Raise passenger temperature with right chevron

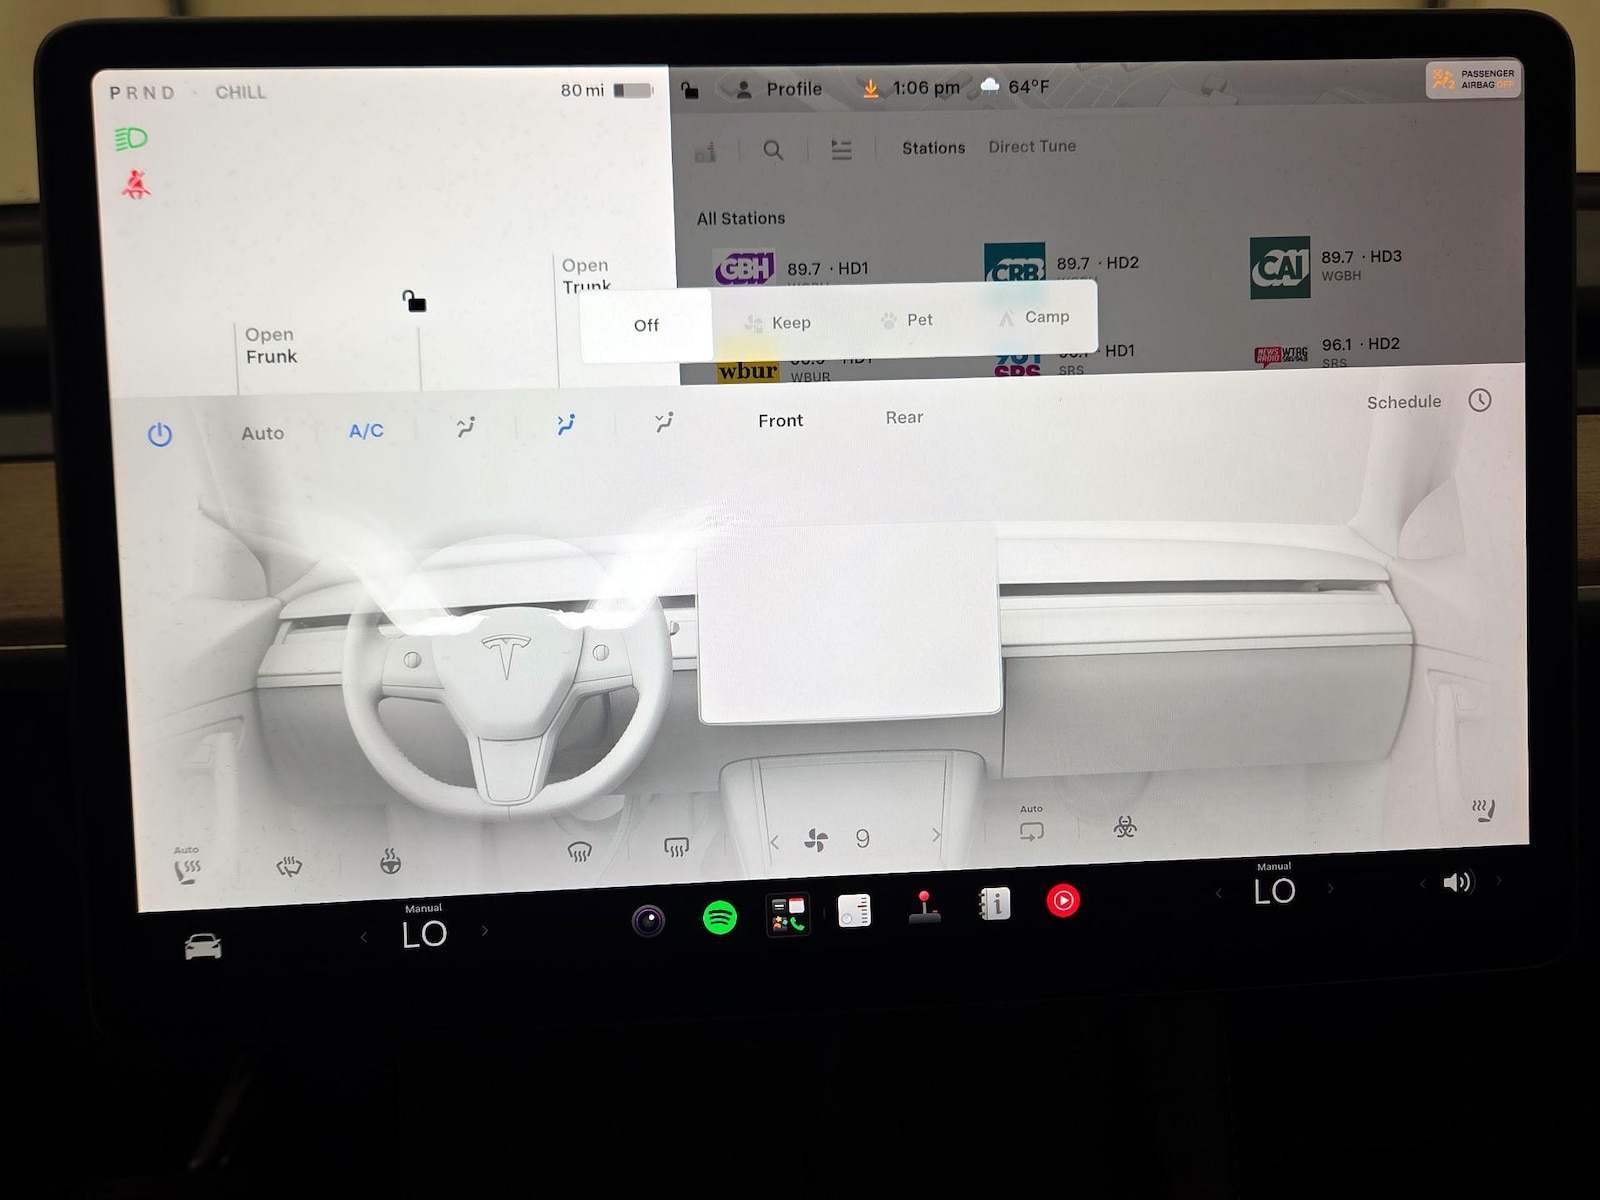click(x=1330, y=888)
